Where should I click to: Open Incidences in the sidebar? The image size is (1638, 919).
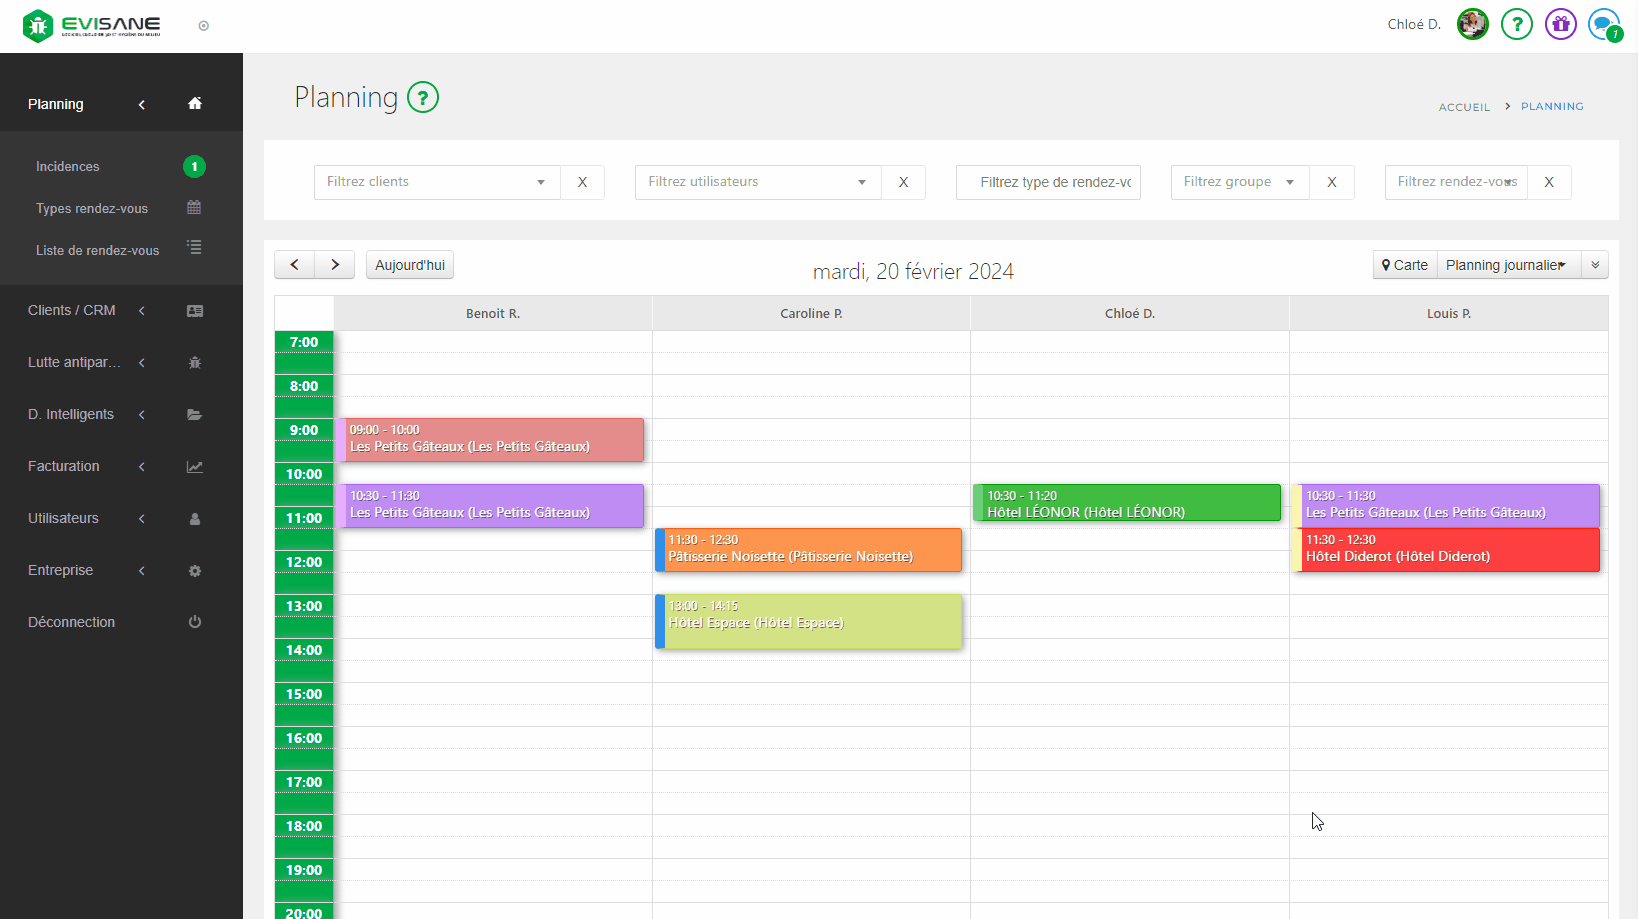[68, 167]
